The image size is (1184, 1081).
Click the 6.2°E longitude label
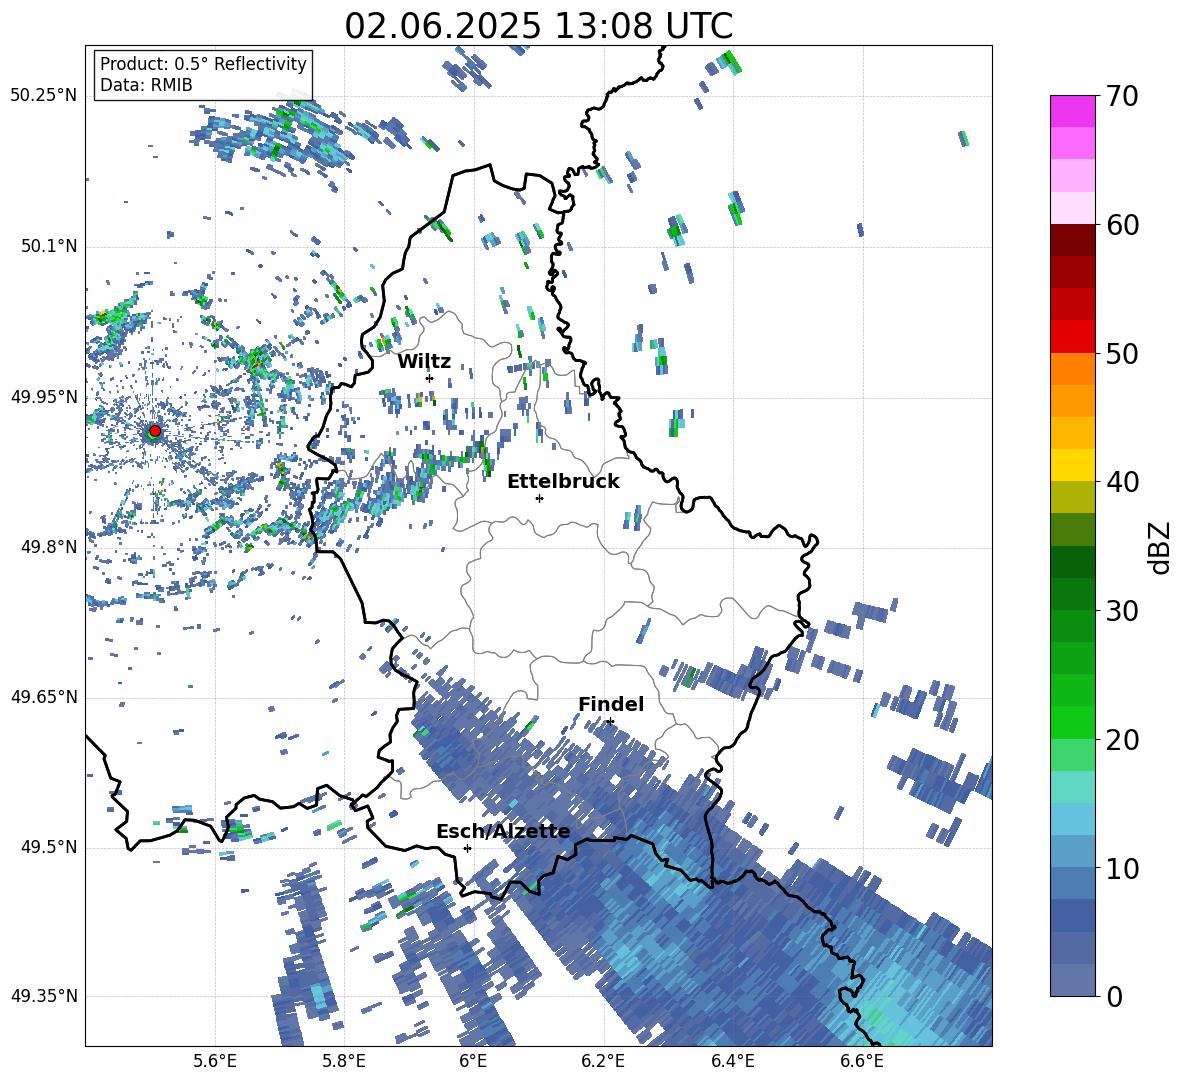603,1061
